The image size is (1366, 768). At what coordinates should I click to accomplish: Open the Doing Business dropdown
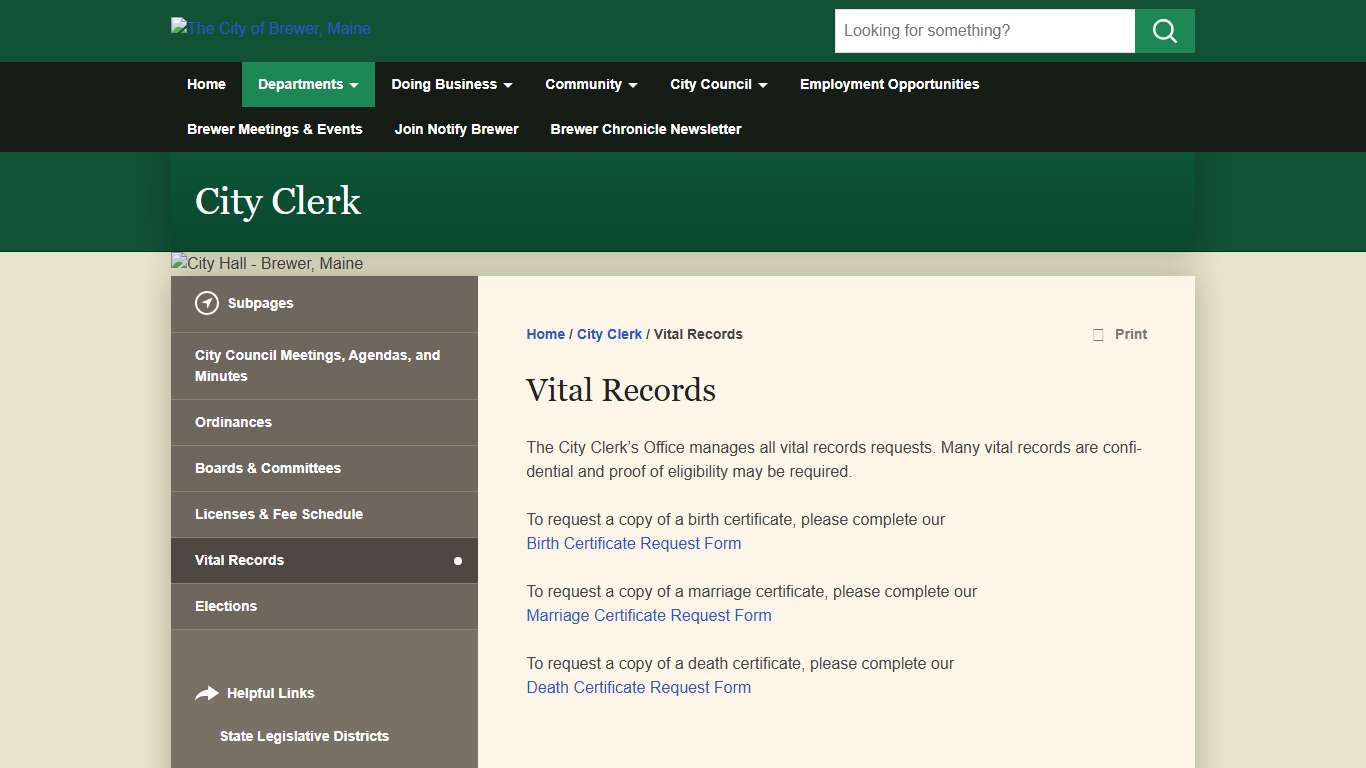pos(451,84)
